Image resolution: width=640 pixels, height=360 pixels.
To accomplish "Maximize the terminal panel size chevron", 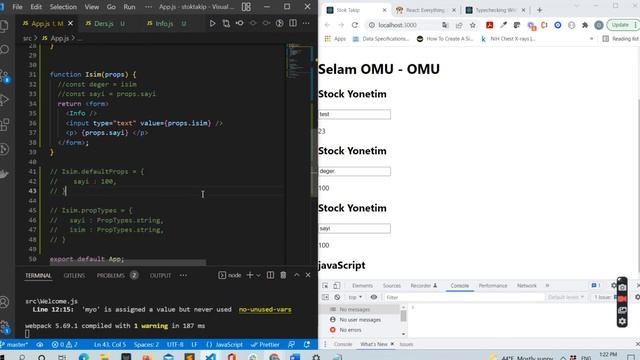I will pyautogui.click(x=296, y=275).
